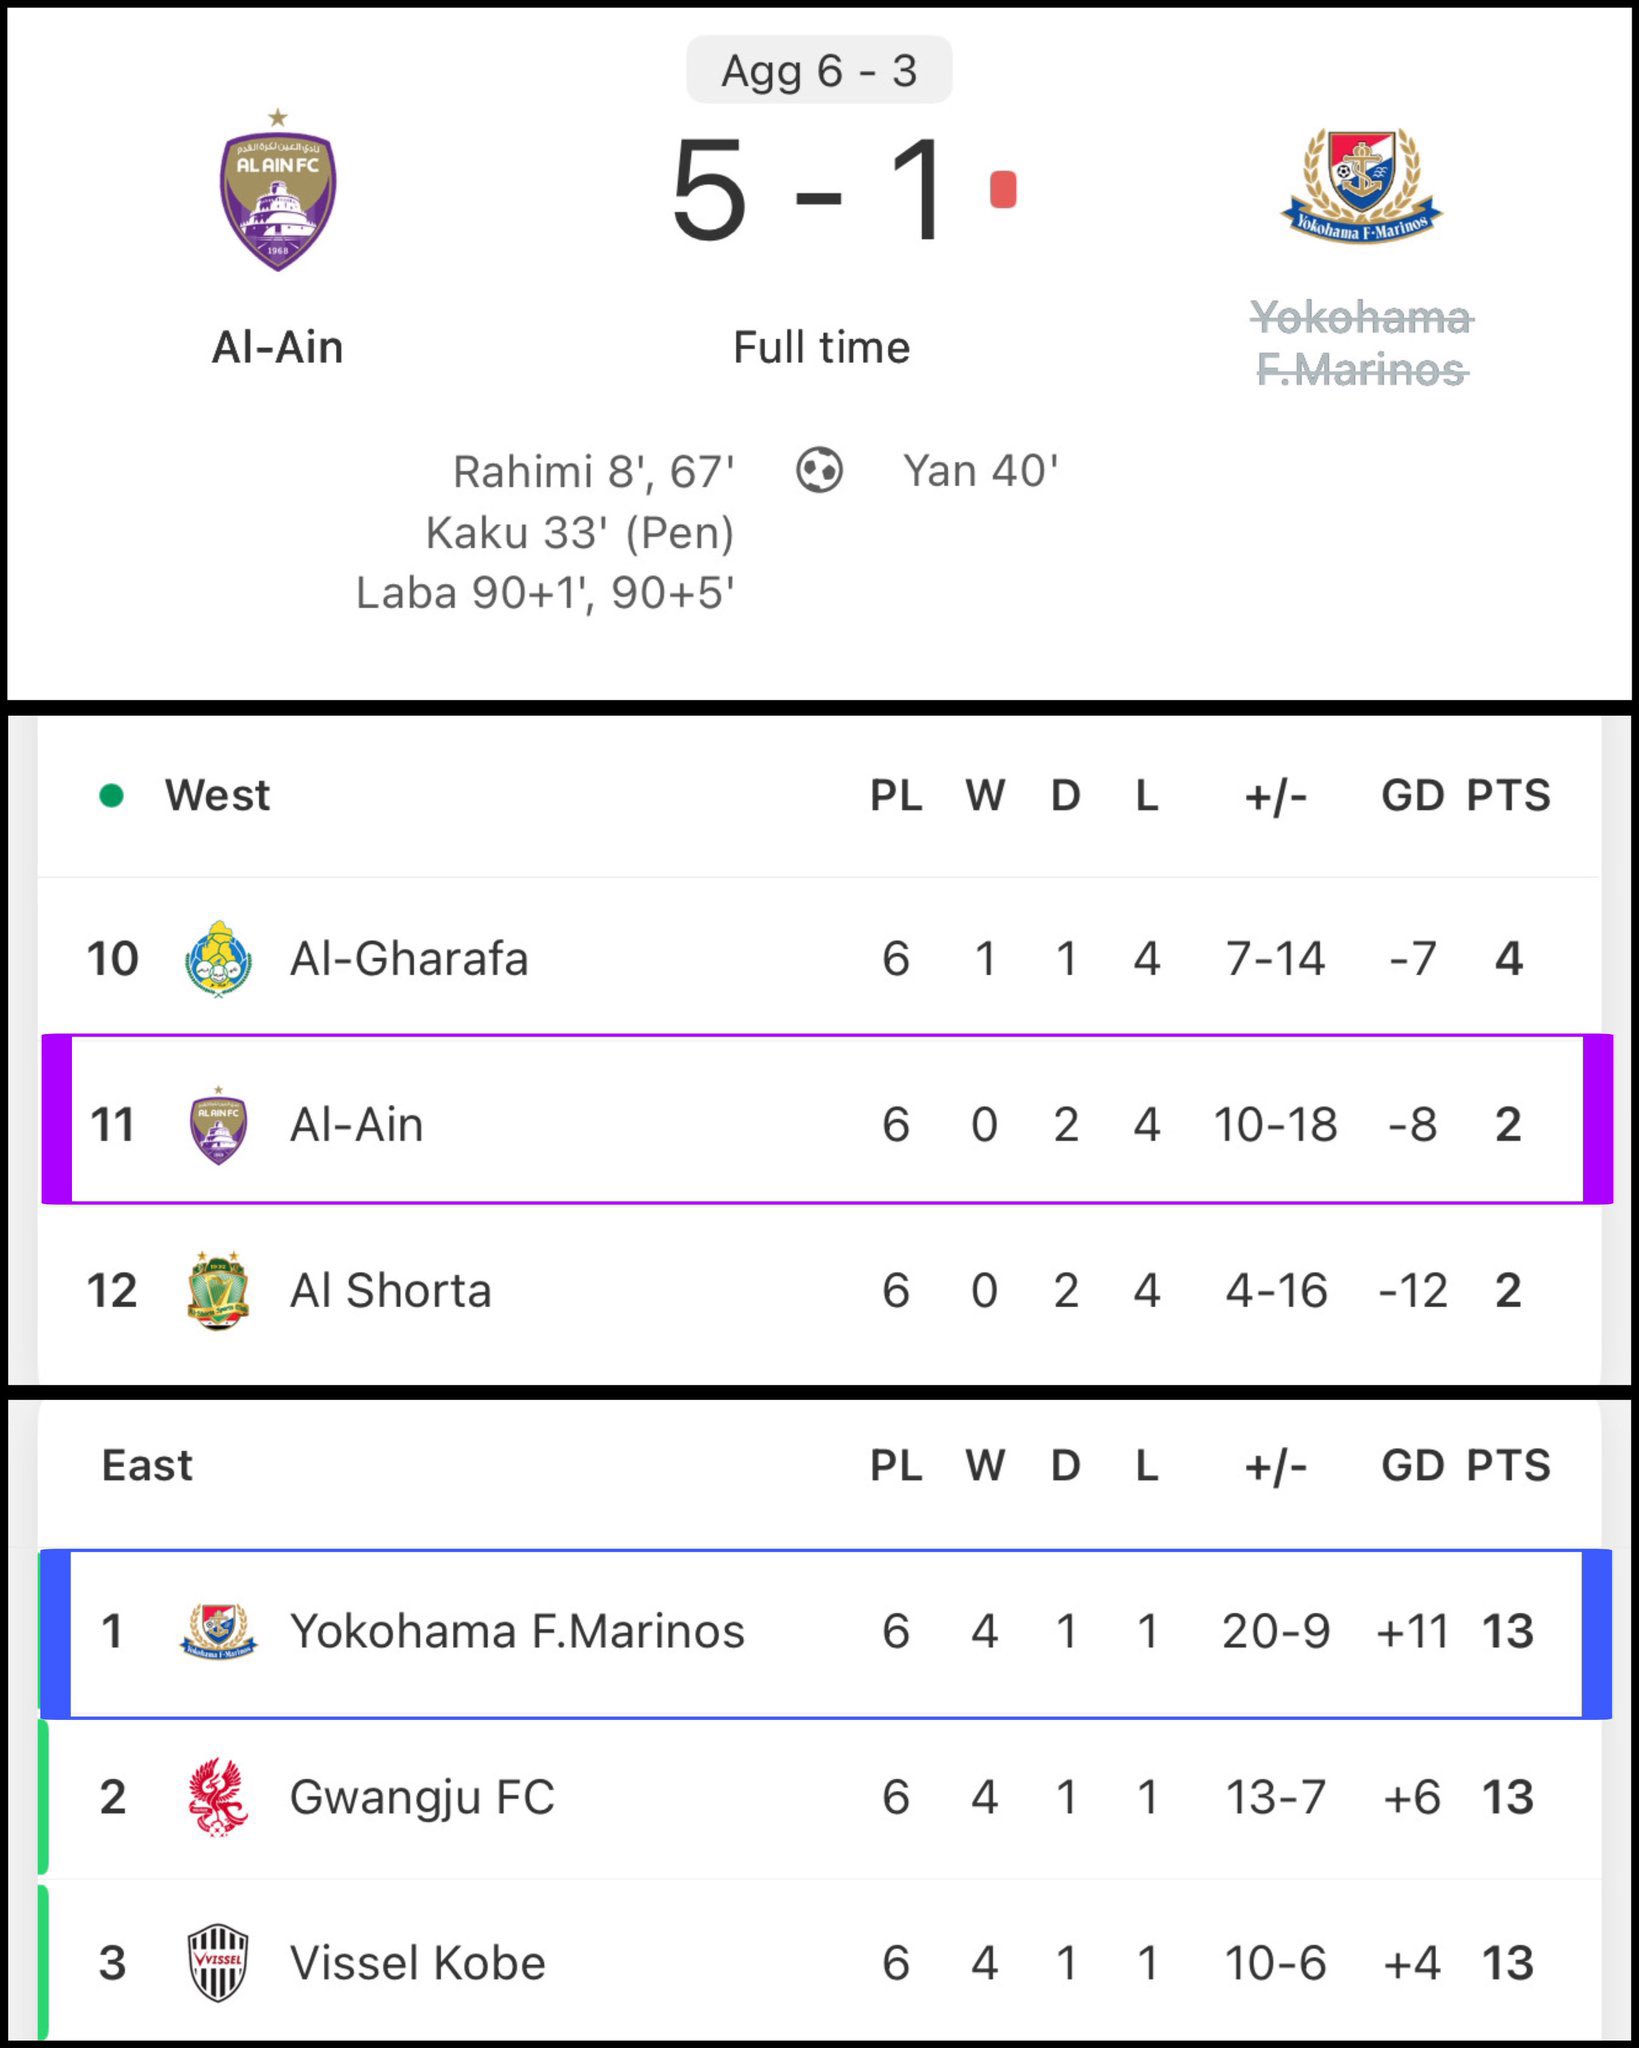Click the Al-Ain logo in West table
The image size is (1639, 2048).
[218, 1125]
